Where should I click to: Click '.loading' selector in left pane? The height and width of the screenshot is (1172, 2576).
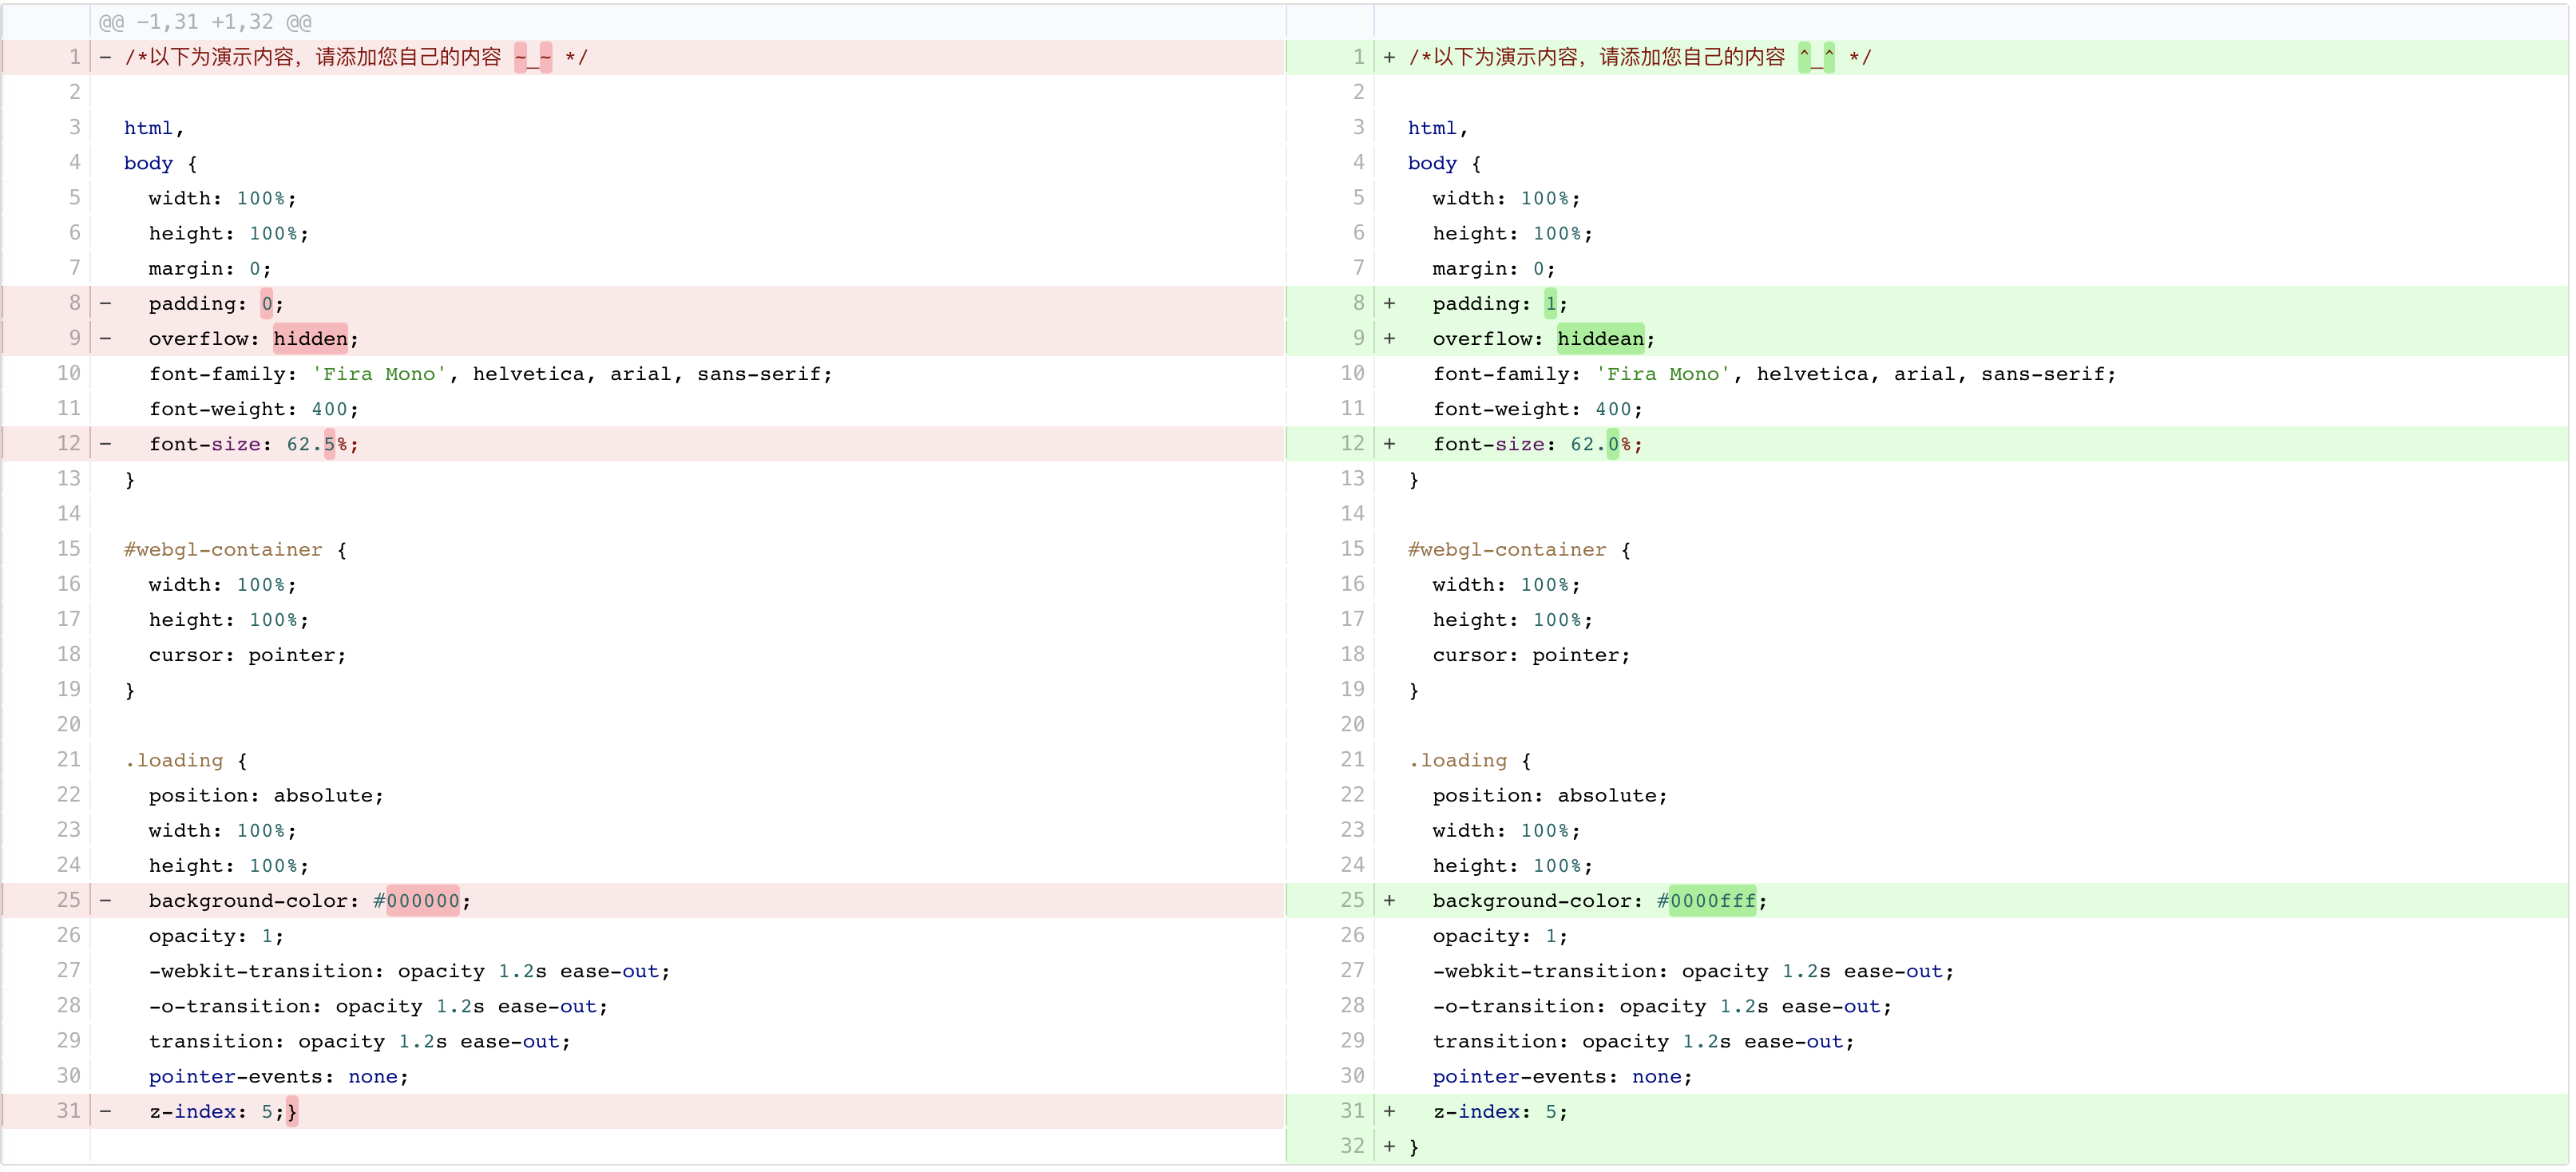(x=174, y=760)
